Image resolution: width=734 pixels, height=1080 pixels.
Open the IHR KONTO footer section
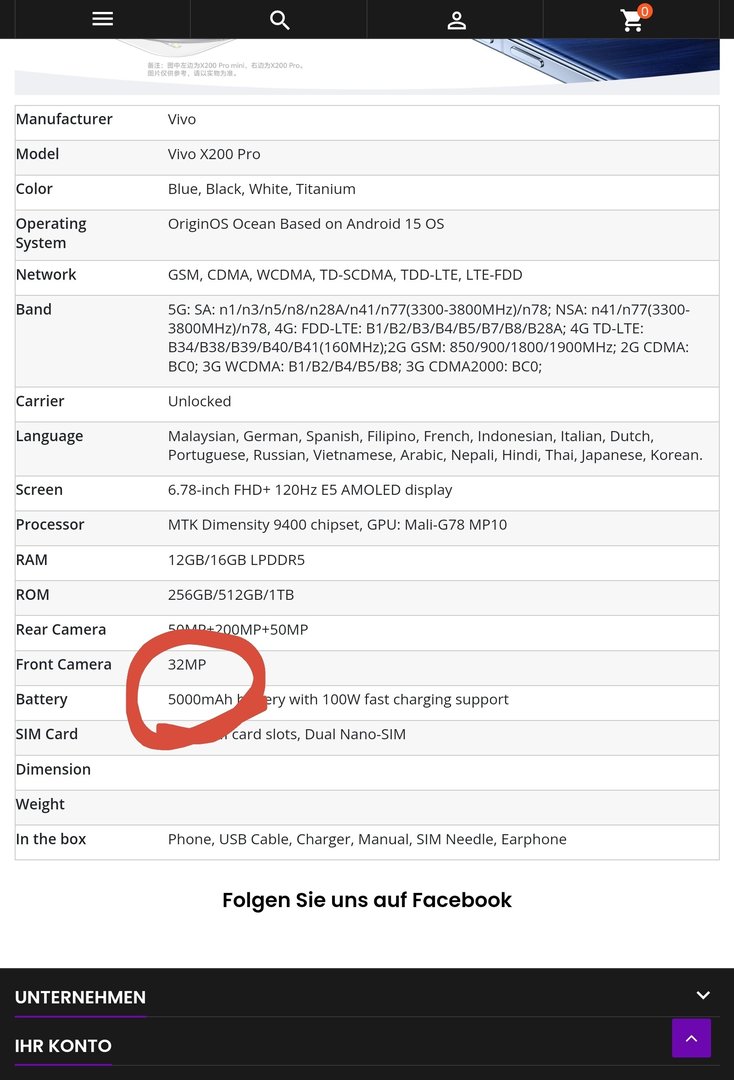coord(63,1046)
